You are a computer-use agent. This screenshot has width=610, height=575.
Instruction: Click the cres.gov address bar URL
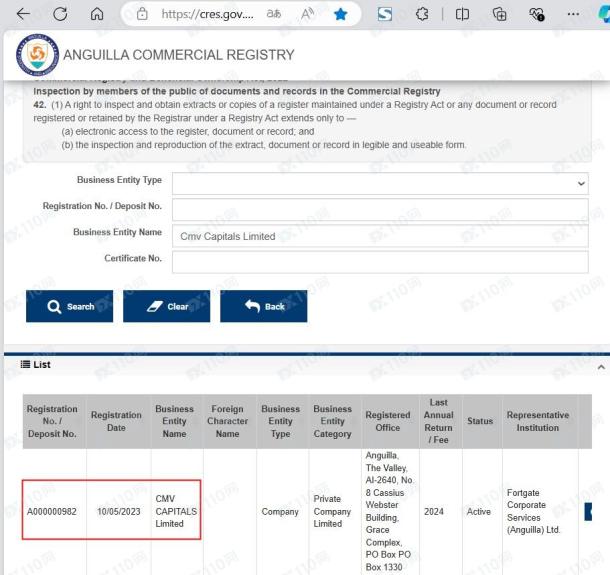207,14
